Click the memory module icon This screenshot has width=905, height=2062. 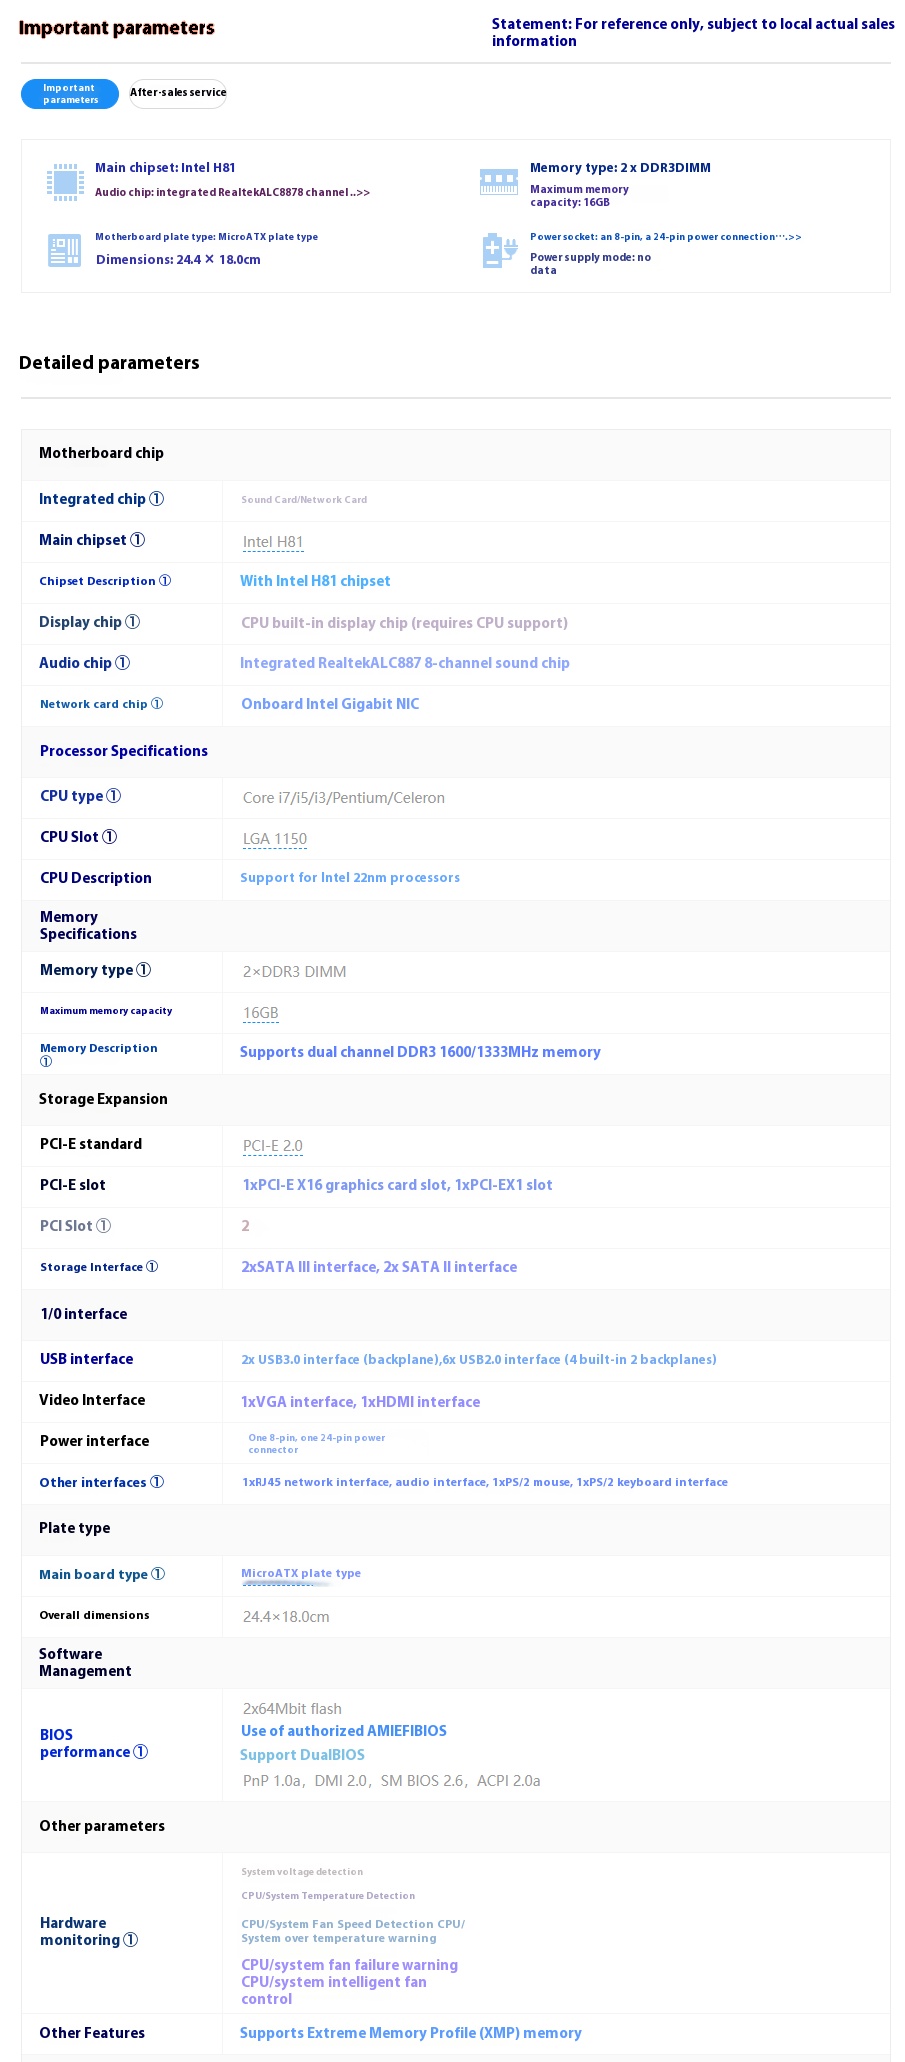(x=499, y=181)
